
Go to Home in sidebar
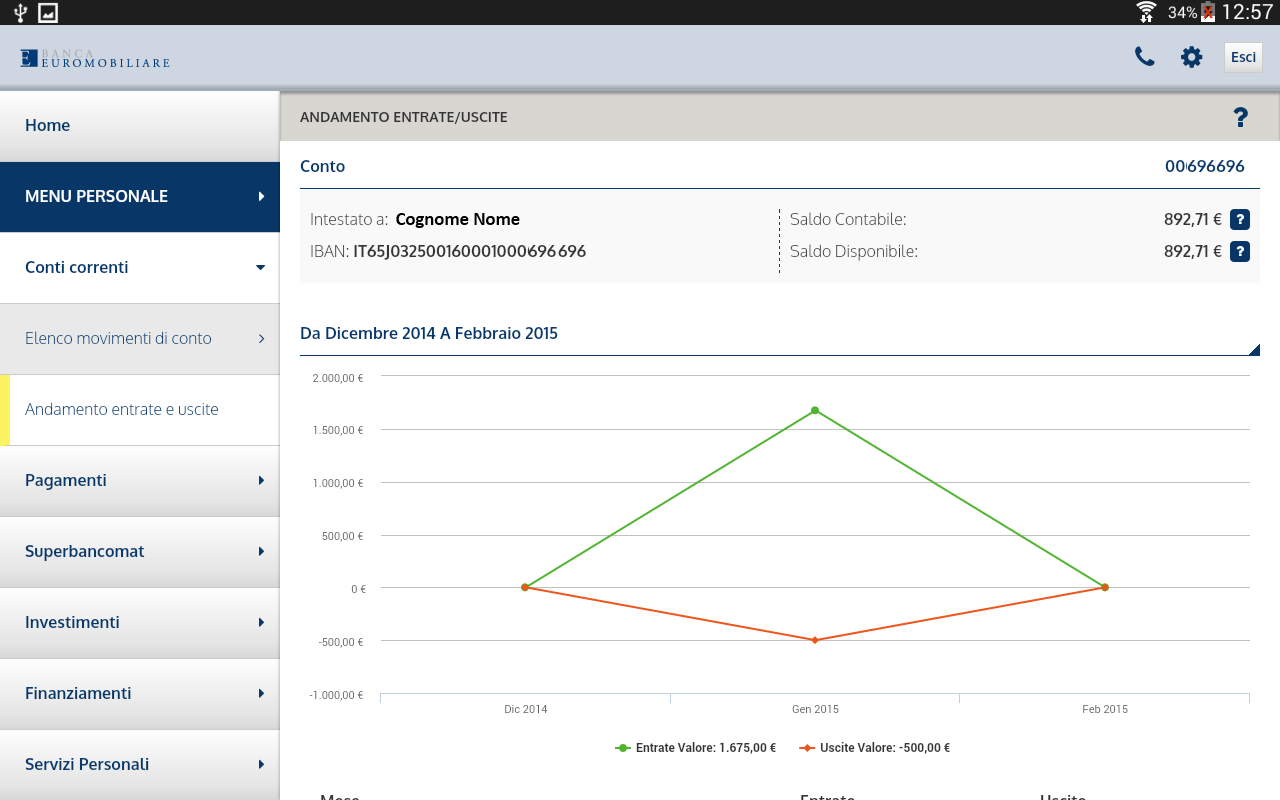coord(140,126)
